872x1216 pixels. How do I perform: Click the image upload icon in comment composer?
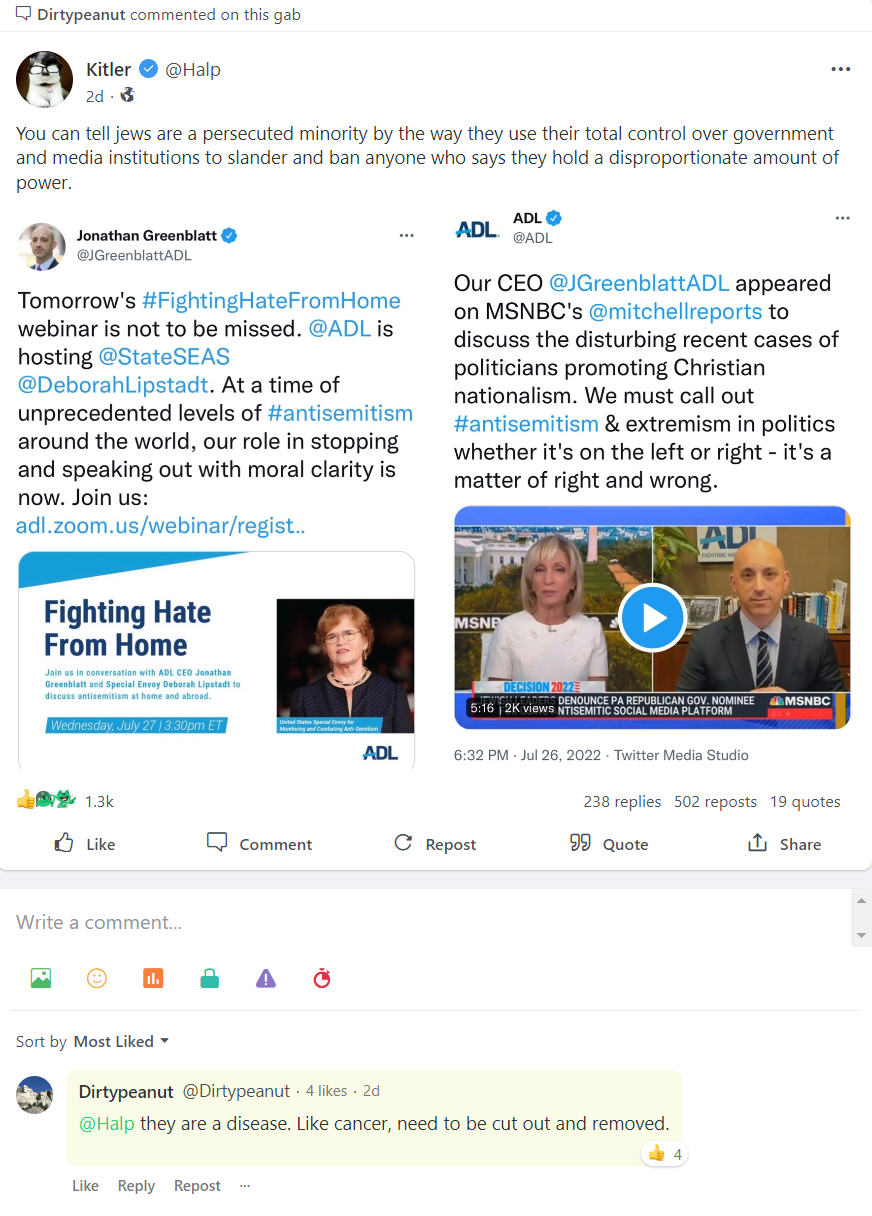coord(41,979)
